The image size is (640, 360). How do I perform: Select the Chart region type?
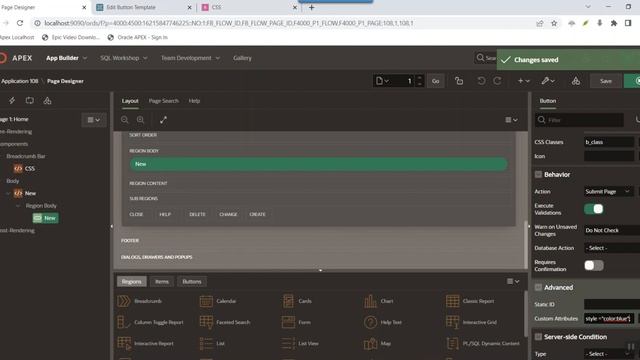(379, 301)
